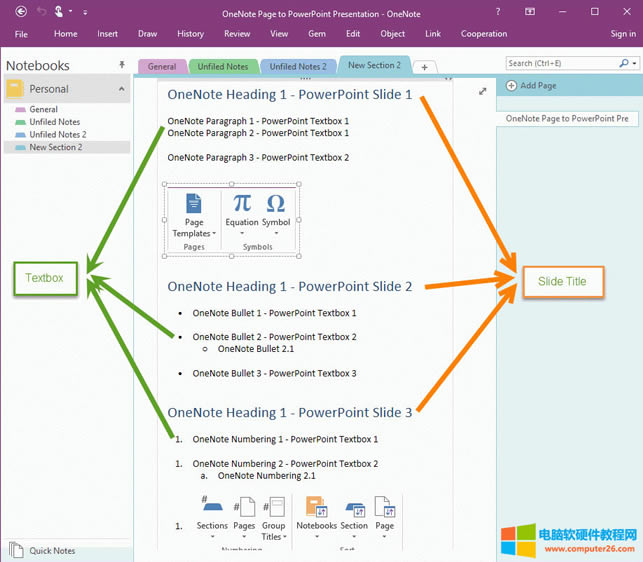Collapse the Personal notebook list

[122, 89]
